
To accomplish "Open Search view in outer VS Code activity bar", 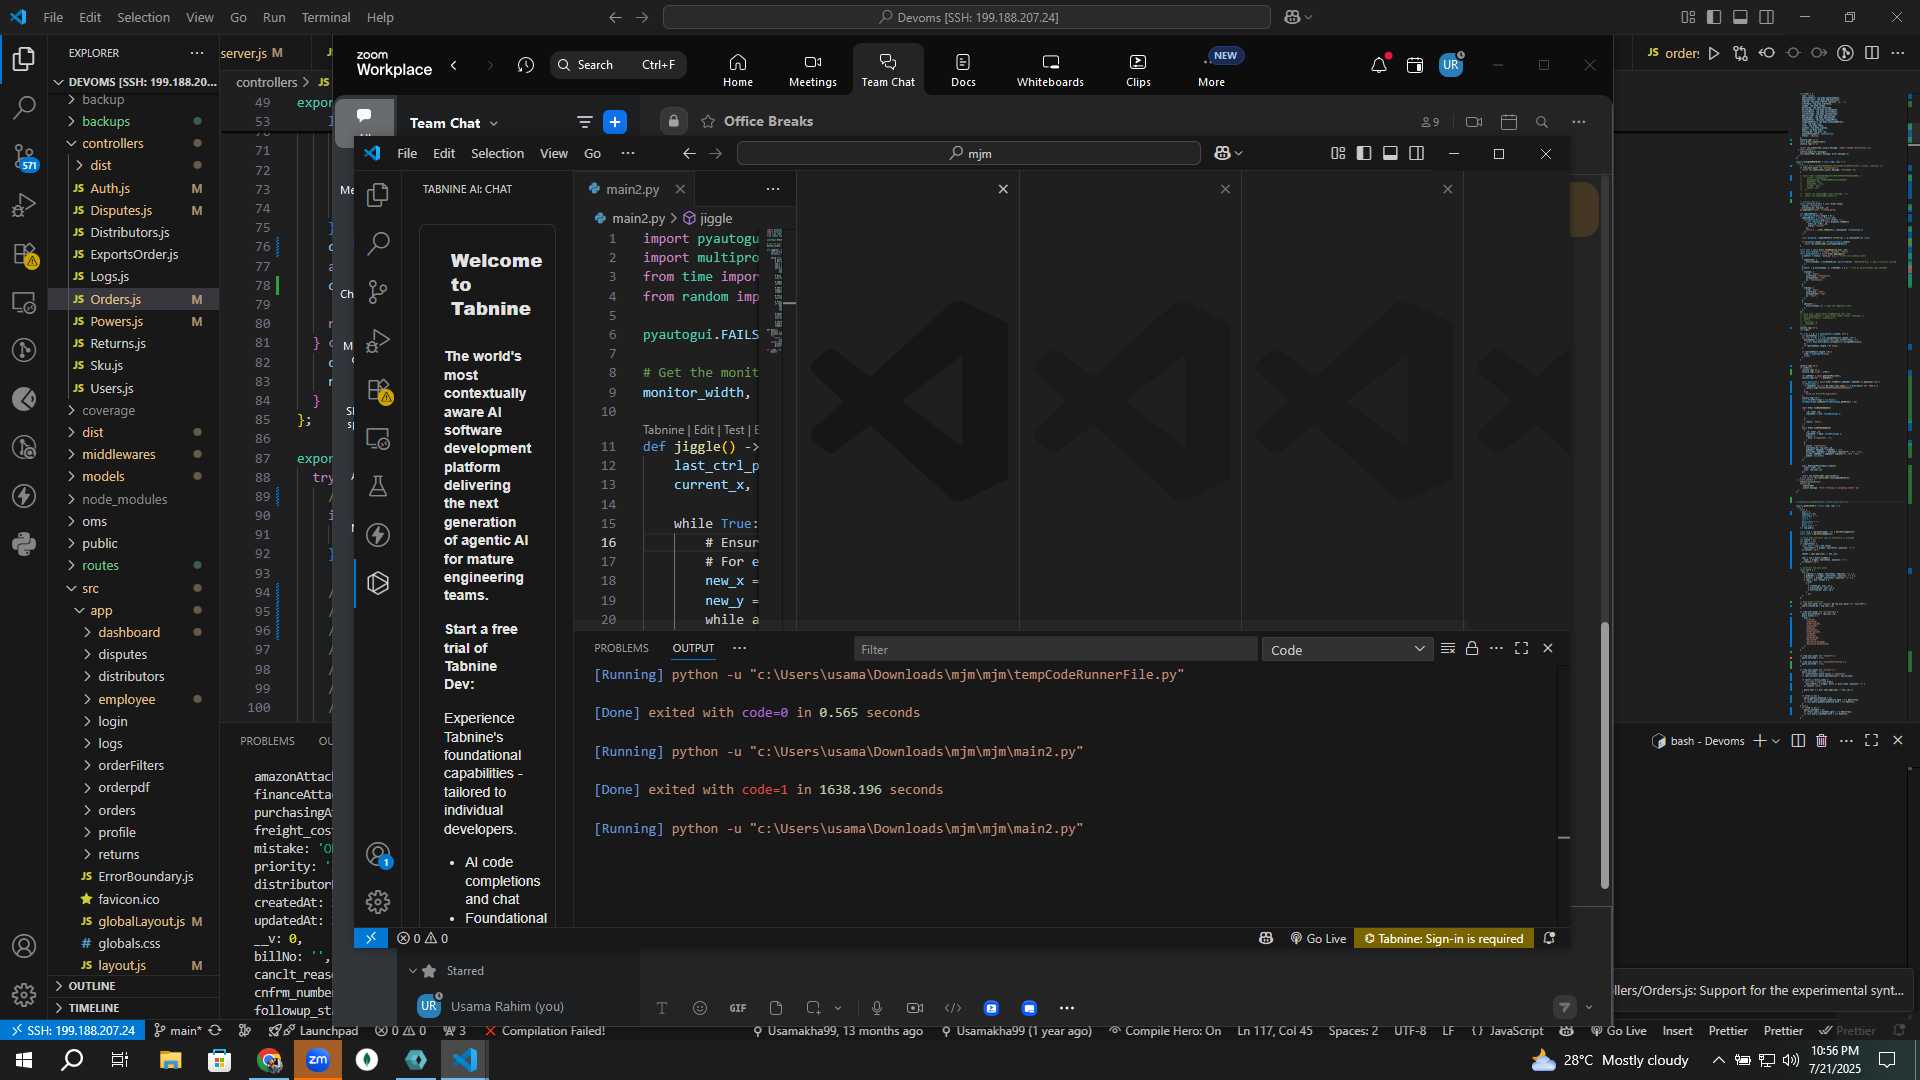I will pos(24,106).
